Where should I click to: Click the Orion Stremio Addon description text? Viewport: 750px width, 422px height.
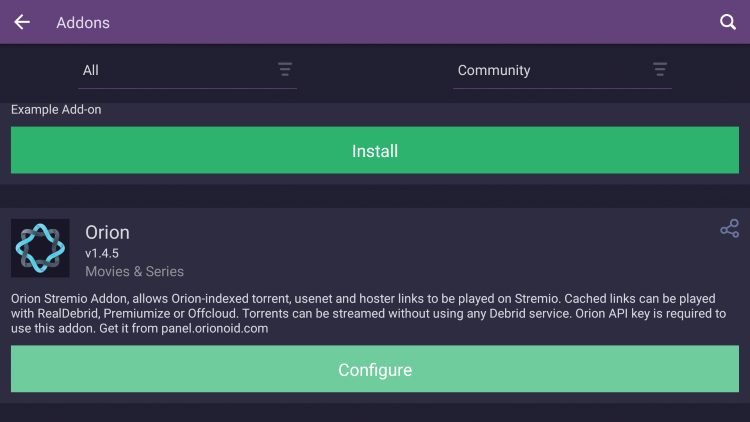[x=368, y=313]
